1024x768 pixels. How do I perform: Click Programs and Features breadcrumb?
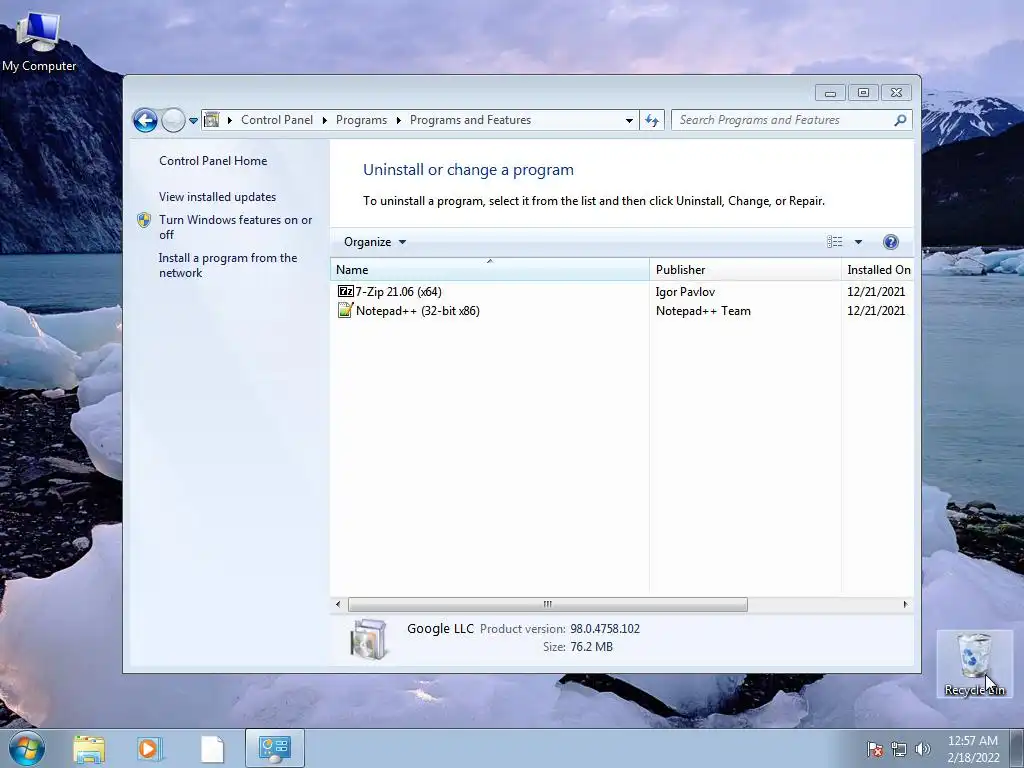tap(470, 120)
